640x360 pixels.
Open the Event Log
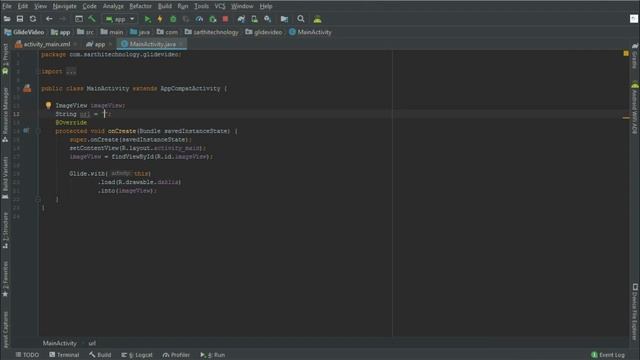[608, 355]
